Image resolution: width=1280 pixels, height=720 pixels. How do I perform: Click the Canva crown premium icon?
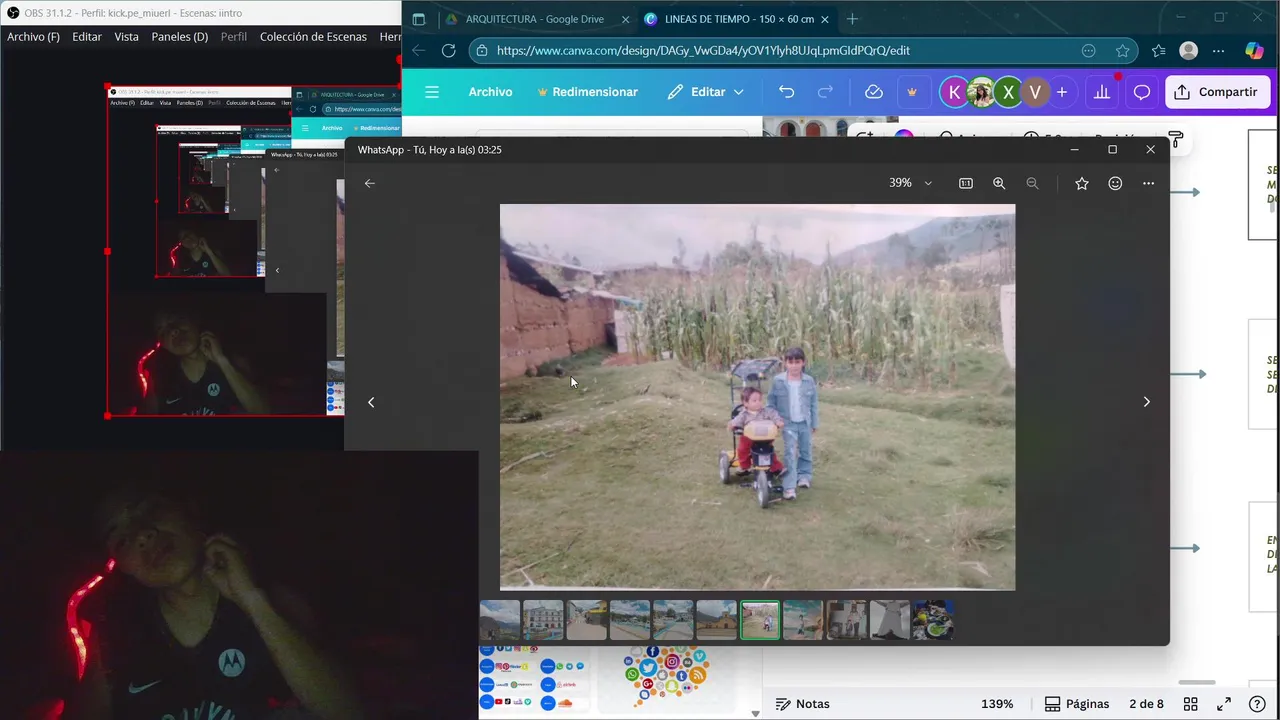click(x=912, y=92)
